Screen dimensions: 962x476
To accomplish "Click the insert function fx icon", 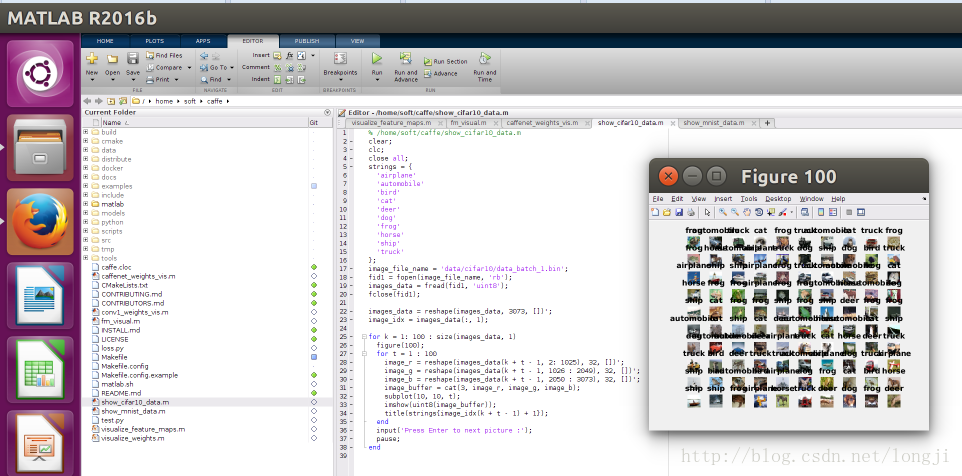I will coord(290,55).
